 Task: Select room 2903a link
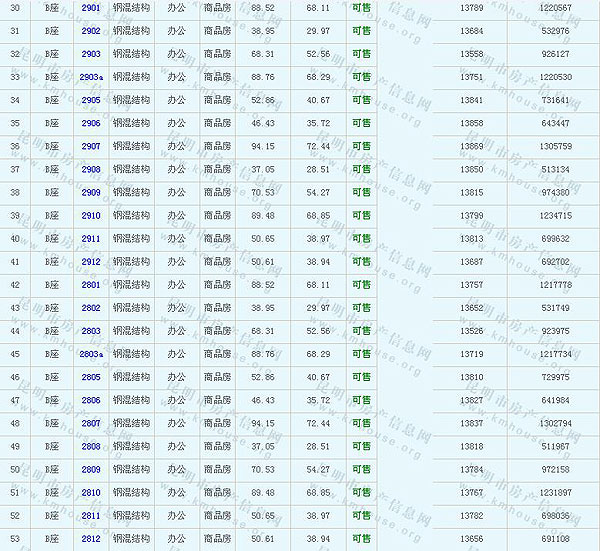pyautogui.click(x=91, y=77)
